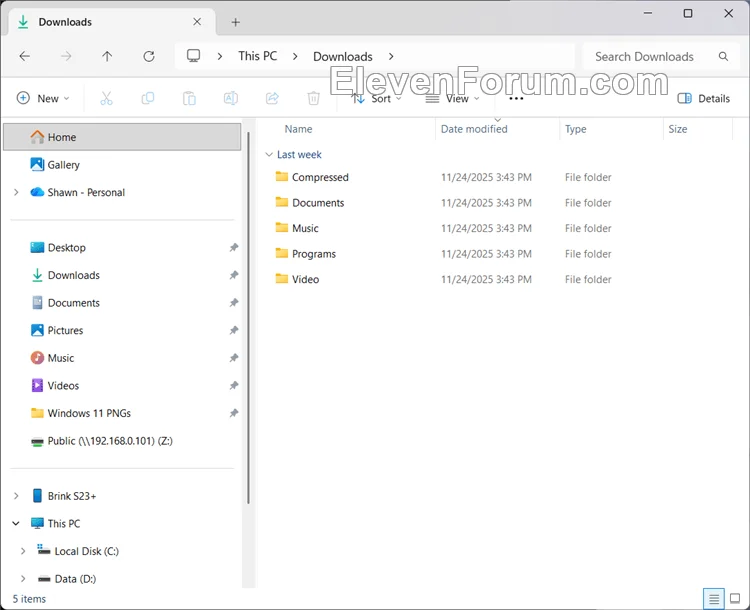The image size is (750, 610).
Task: Go up one folder level
Action: tap(107, 56)
